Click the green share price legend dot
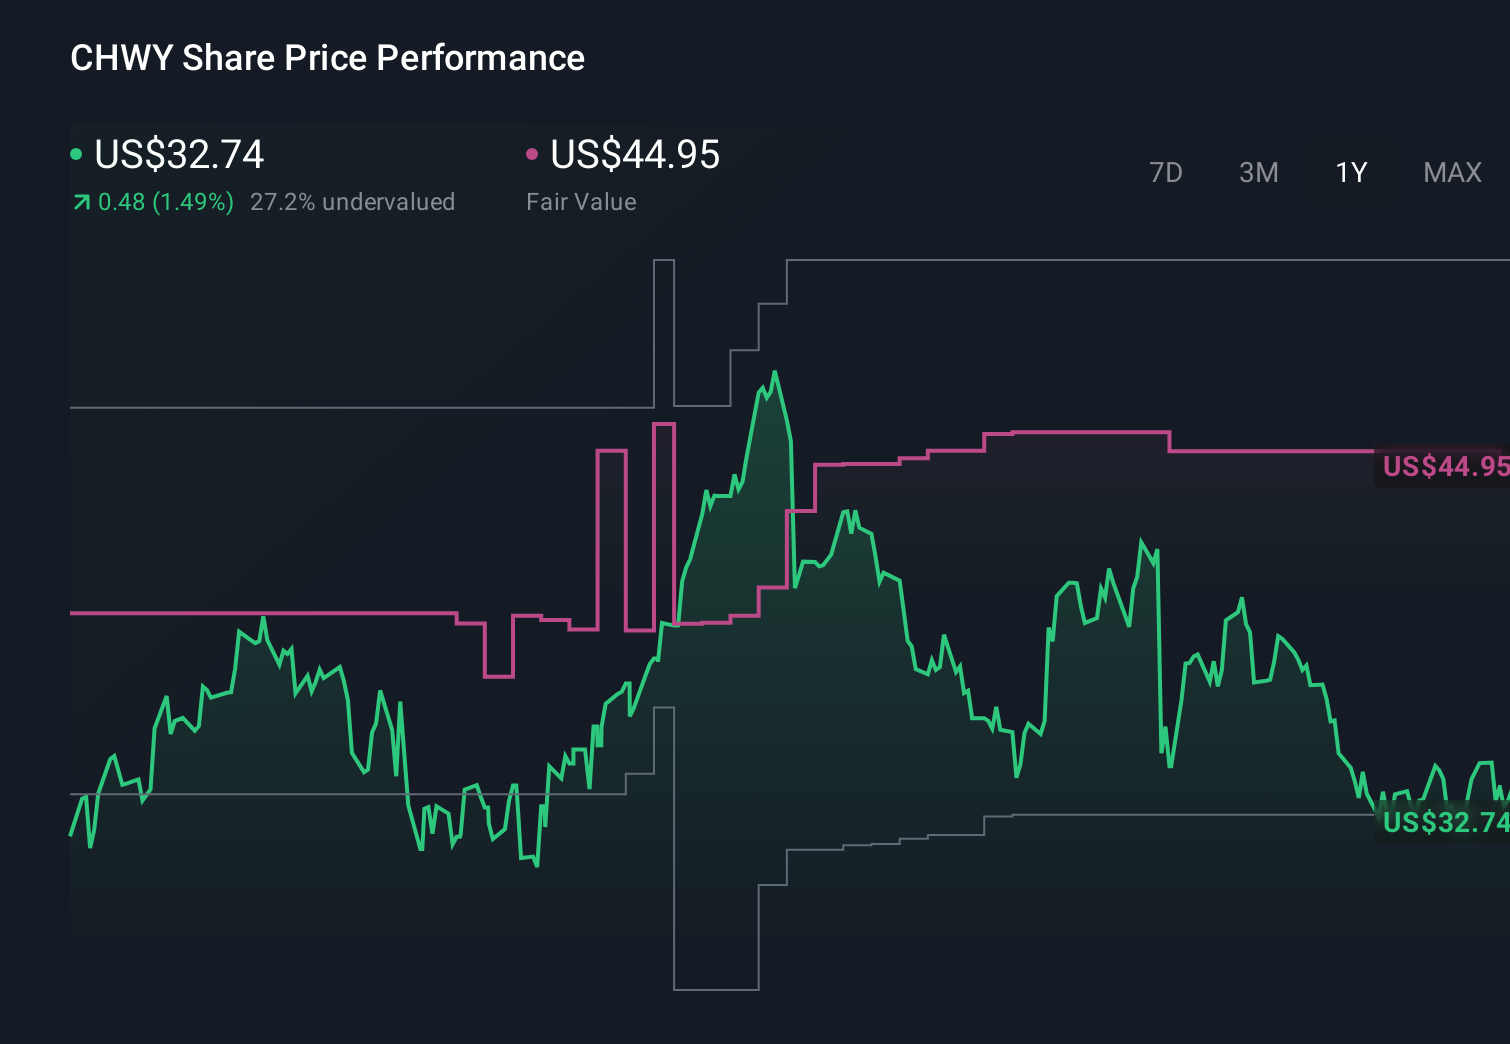The width and height of the screenshot is (1510, 1044). coord(76,153)
